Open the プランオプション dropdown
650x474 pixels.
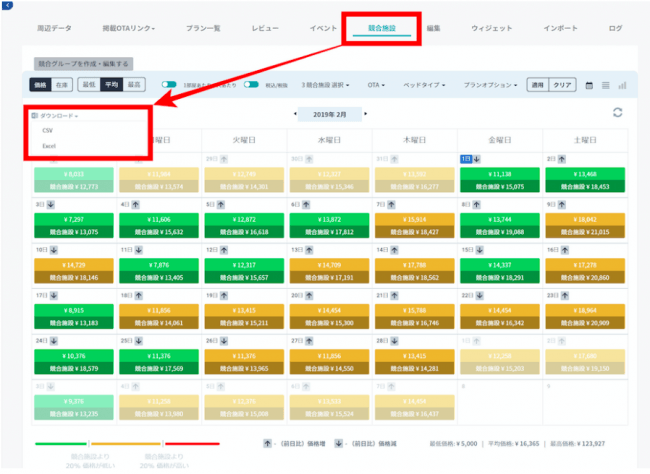[x=490, y=85]
